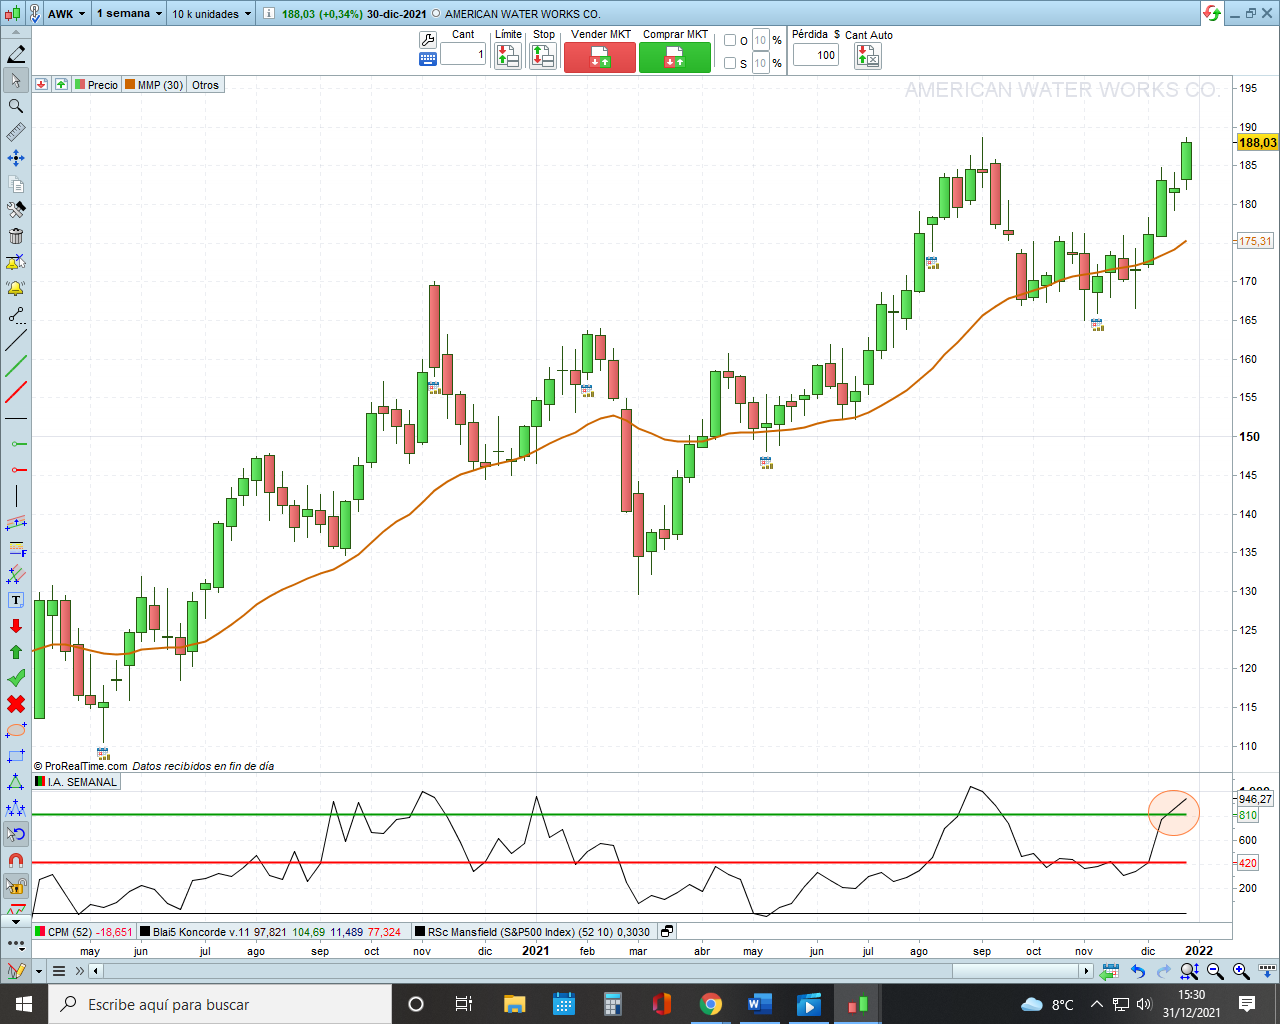Open the AWK ticker dropdown
1280x1024 pixels.
(x=67, y=14)
